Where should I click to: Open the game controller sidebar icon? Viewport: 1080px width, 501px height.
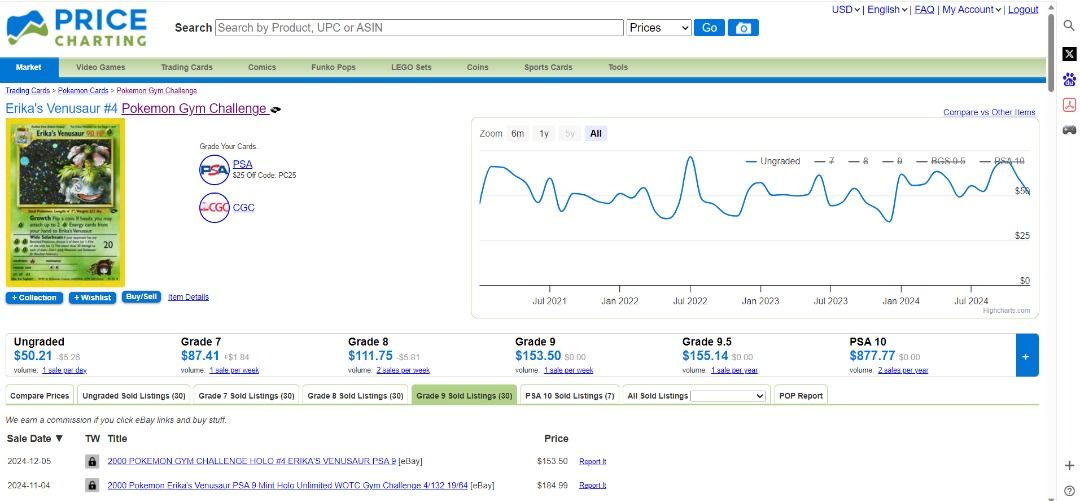[x=1069, y=129]
